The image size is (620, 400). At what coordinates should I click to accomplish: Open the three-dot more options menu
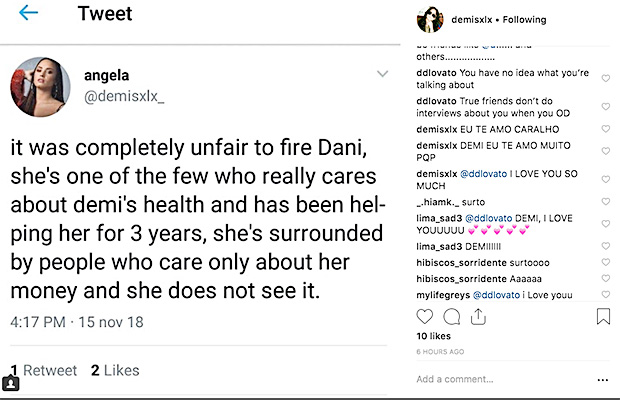coord(601,380)
